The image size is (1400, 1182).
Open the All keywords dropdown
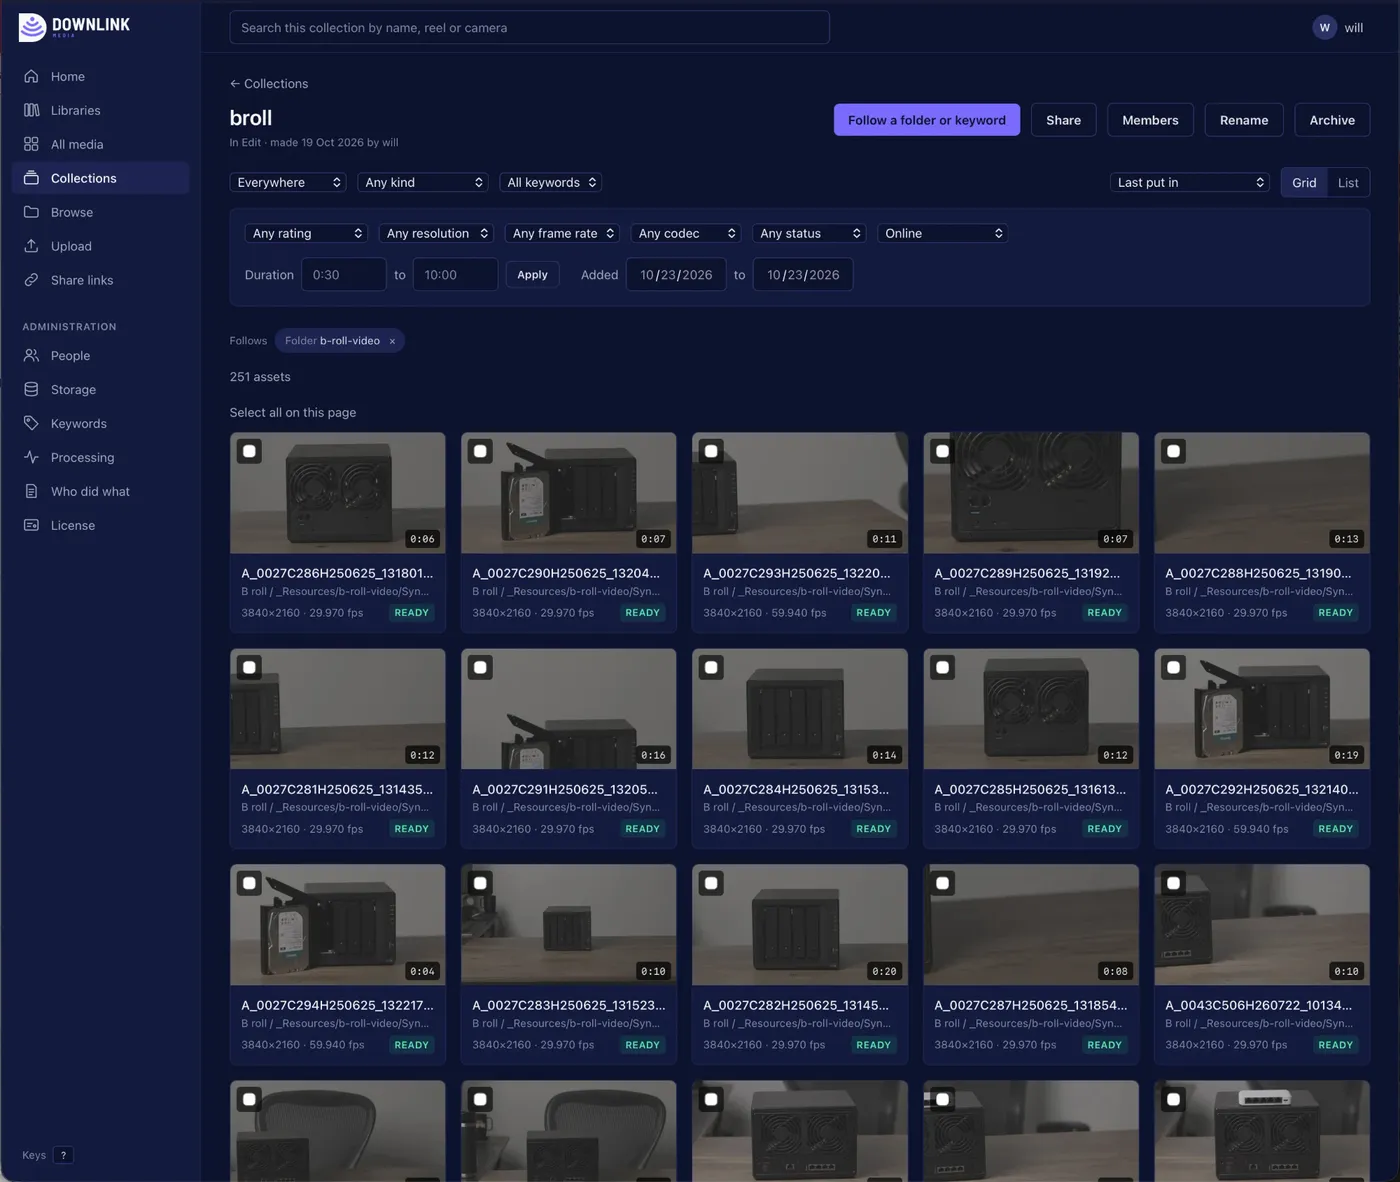tap(550, 182)
